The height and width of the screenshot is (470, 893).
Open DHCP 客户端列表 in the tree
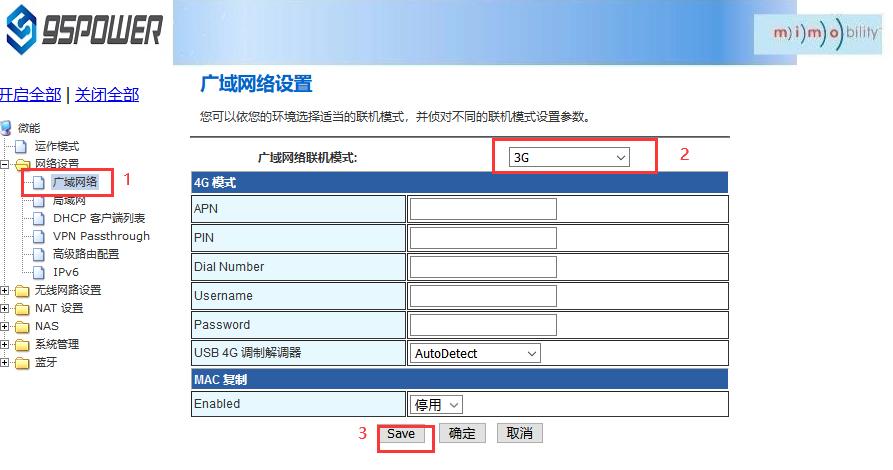98,218
